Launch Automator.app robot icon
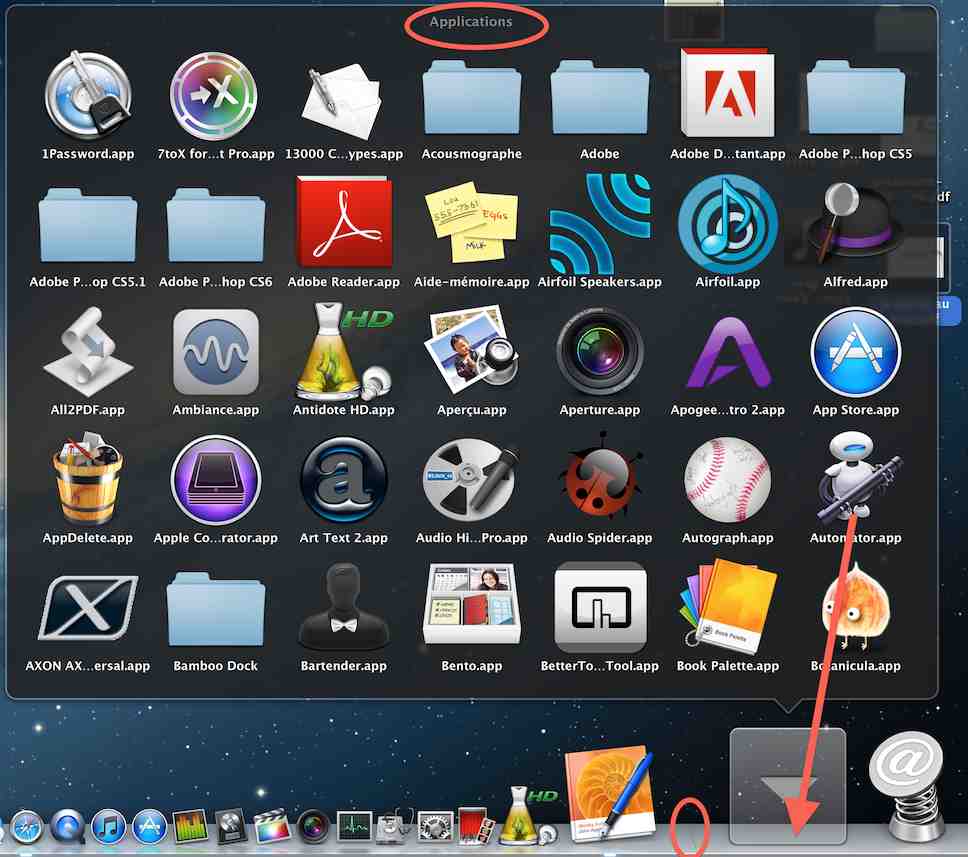The image size is (968, 857). [857, 477]
